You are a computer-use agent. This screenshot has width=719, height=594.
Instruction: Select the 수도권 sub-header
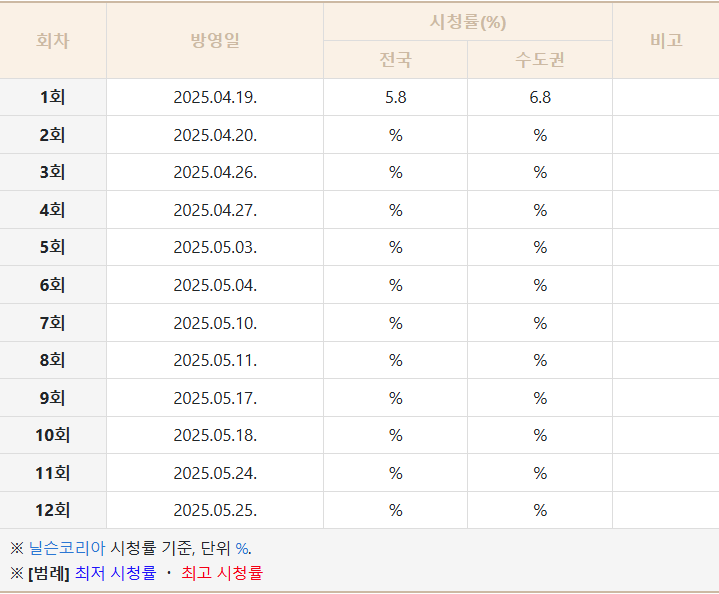[540, 60]
